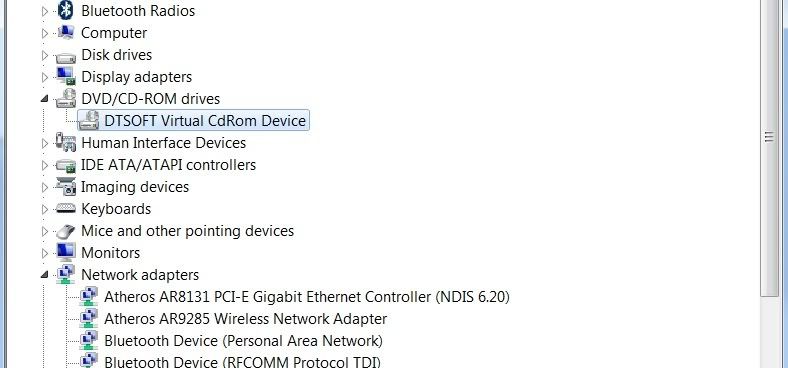Viewport: 788px width, 368px height.
Task: Click the Display adapters category icon
Action: point(65,76)
